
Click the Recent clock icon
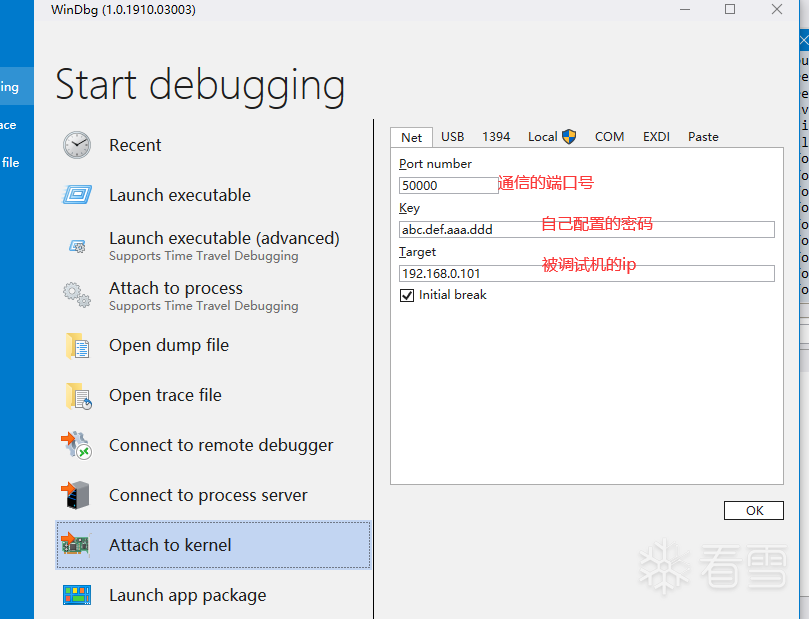coord(77,145)
